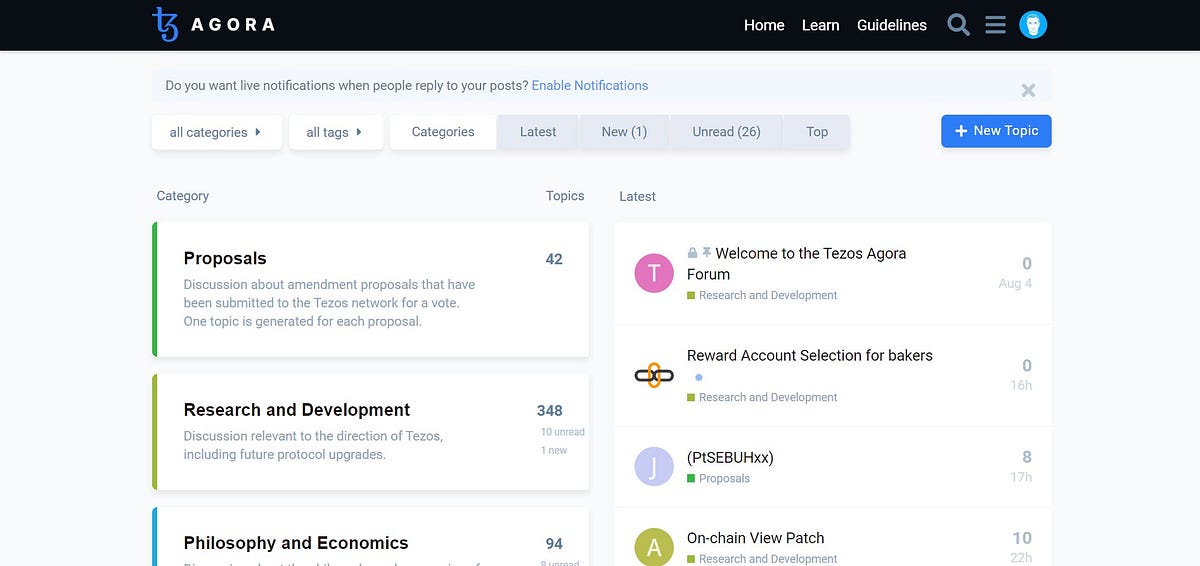Switch to the Top tab
The width and height of the screenshot is (1200, 566).
pyautogui.click(x=817, y=132)
